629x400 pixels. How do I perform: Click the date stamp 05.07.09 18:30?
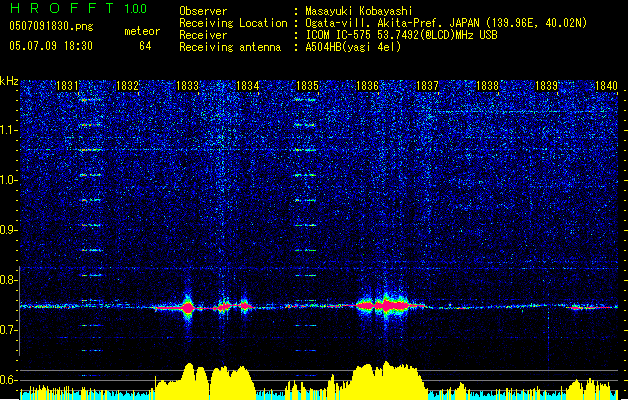tap(51, 46)
